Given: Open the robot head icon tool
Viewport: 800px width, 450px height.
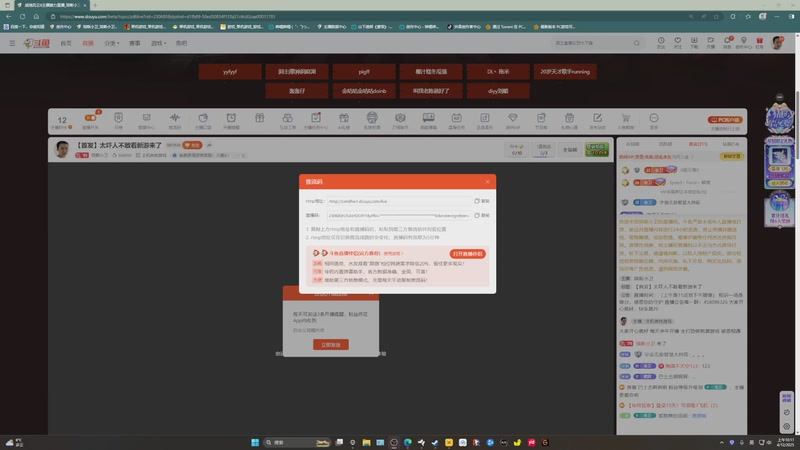Looking at the screenshot, I should (372, 120).
